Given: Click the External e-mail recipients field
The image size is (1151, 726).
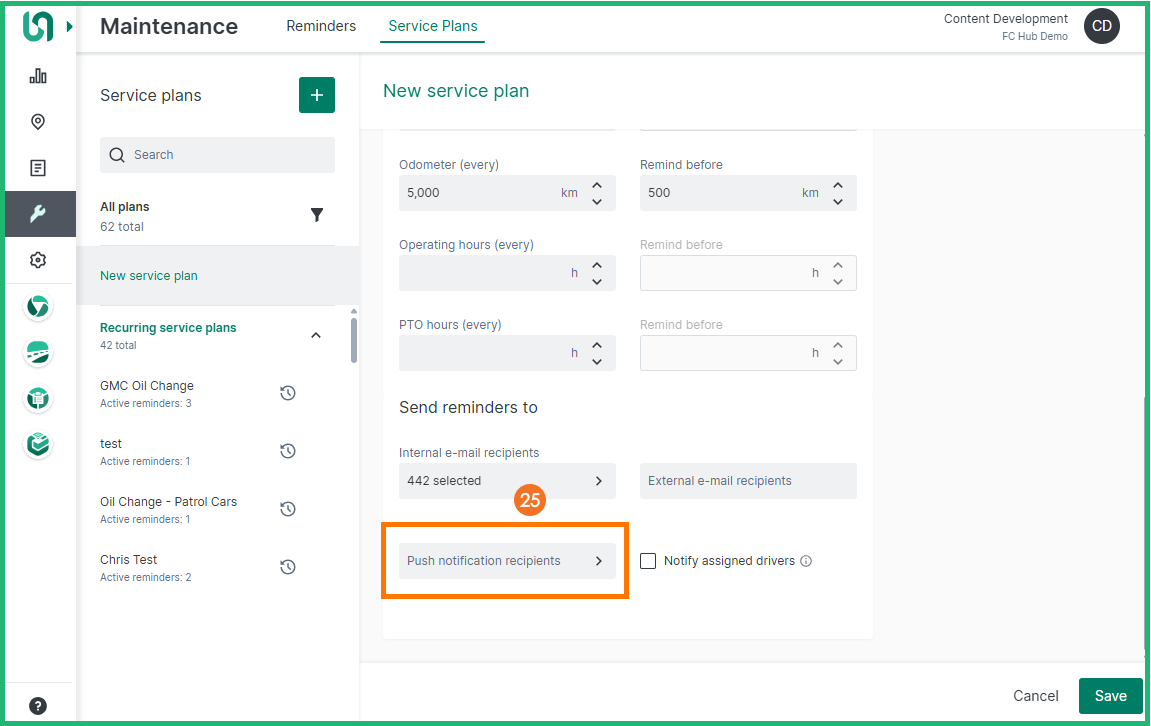Looking at the screenshot, I should (748, 481).
